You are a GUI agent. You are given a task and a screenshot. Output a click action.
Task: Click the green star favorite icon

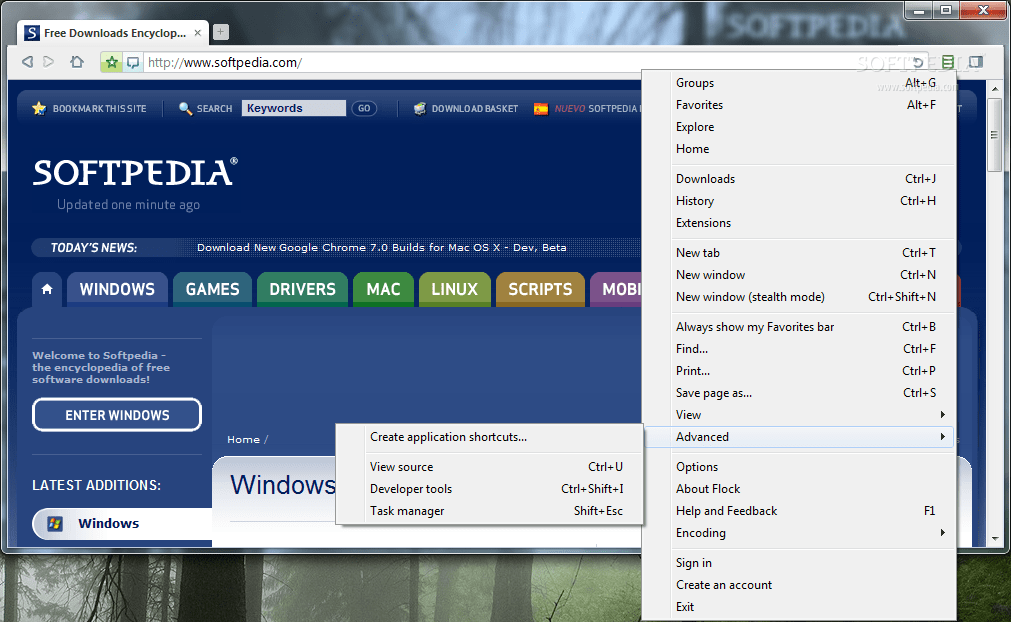click(112, 62)
